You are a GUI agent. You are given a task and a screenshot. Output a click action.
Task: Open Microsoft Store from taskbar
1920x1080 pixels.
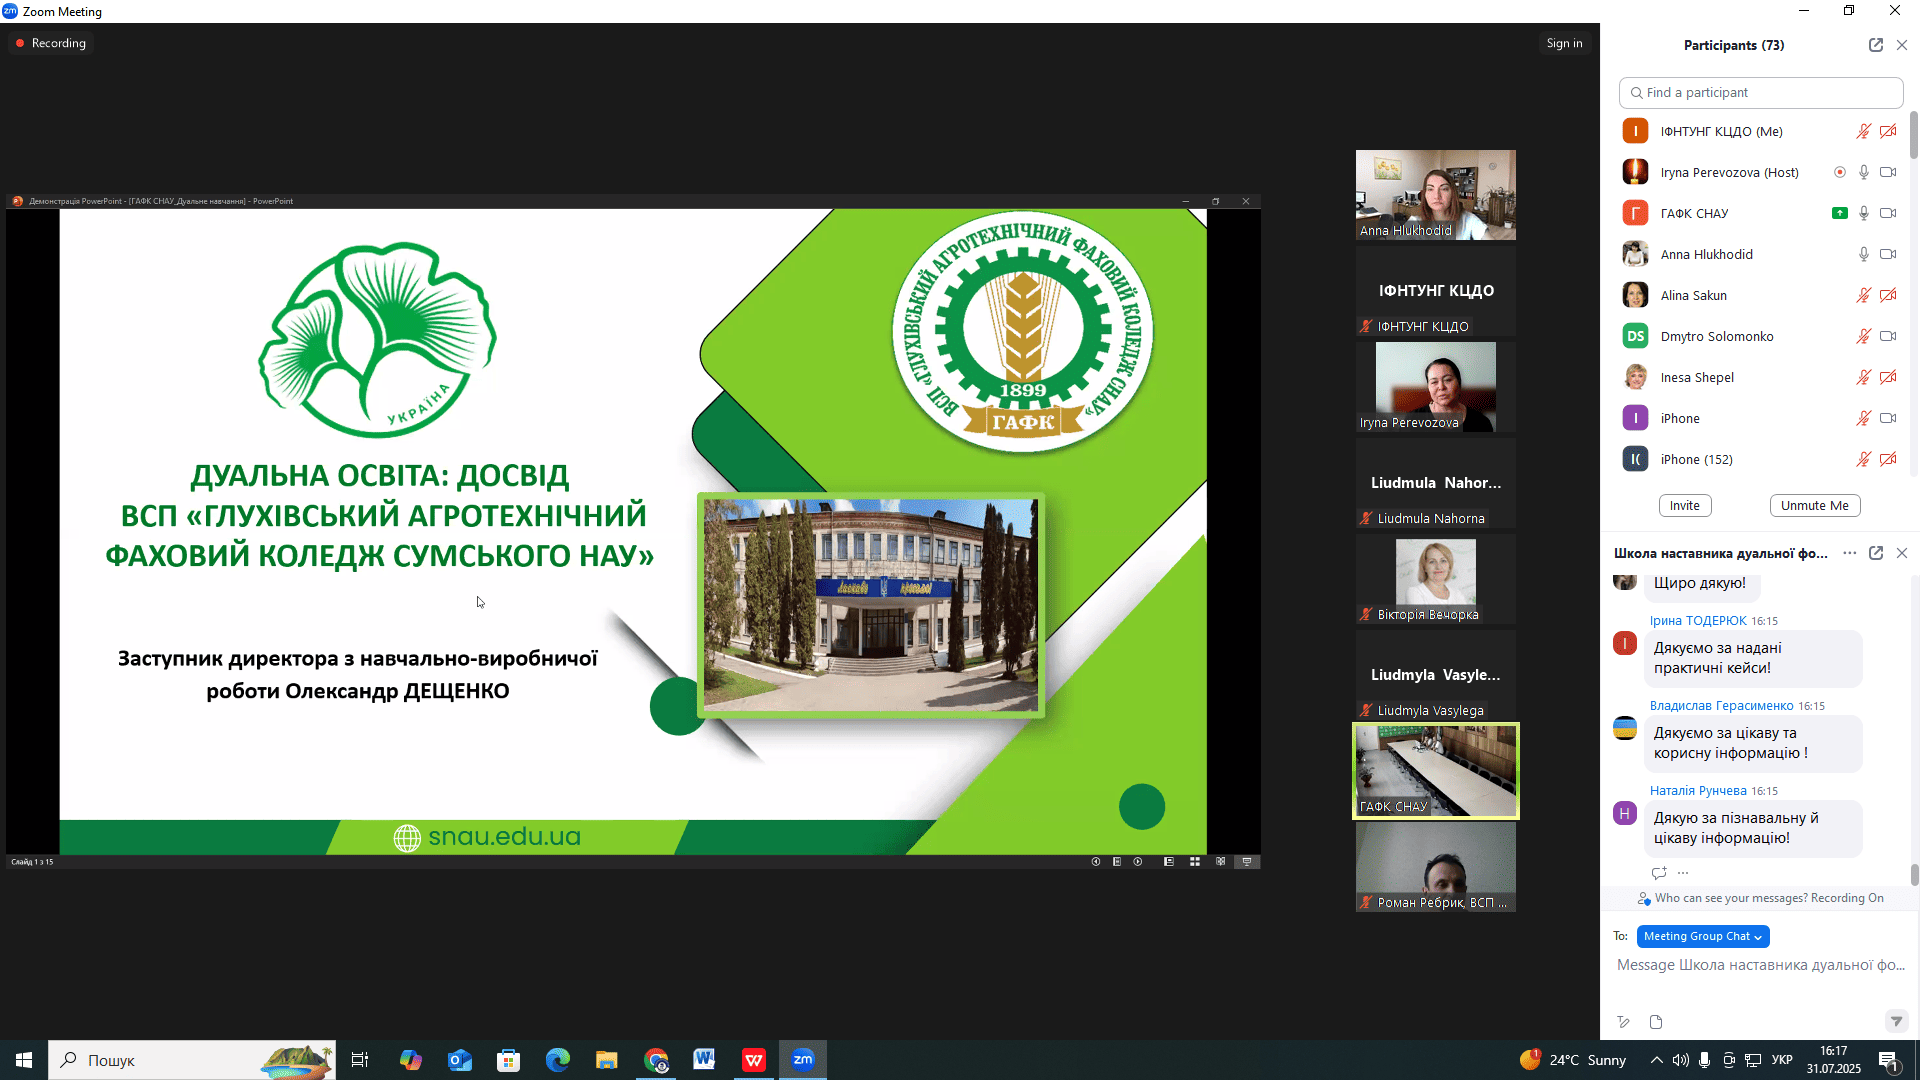509,1060
